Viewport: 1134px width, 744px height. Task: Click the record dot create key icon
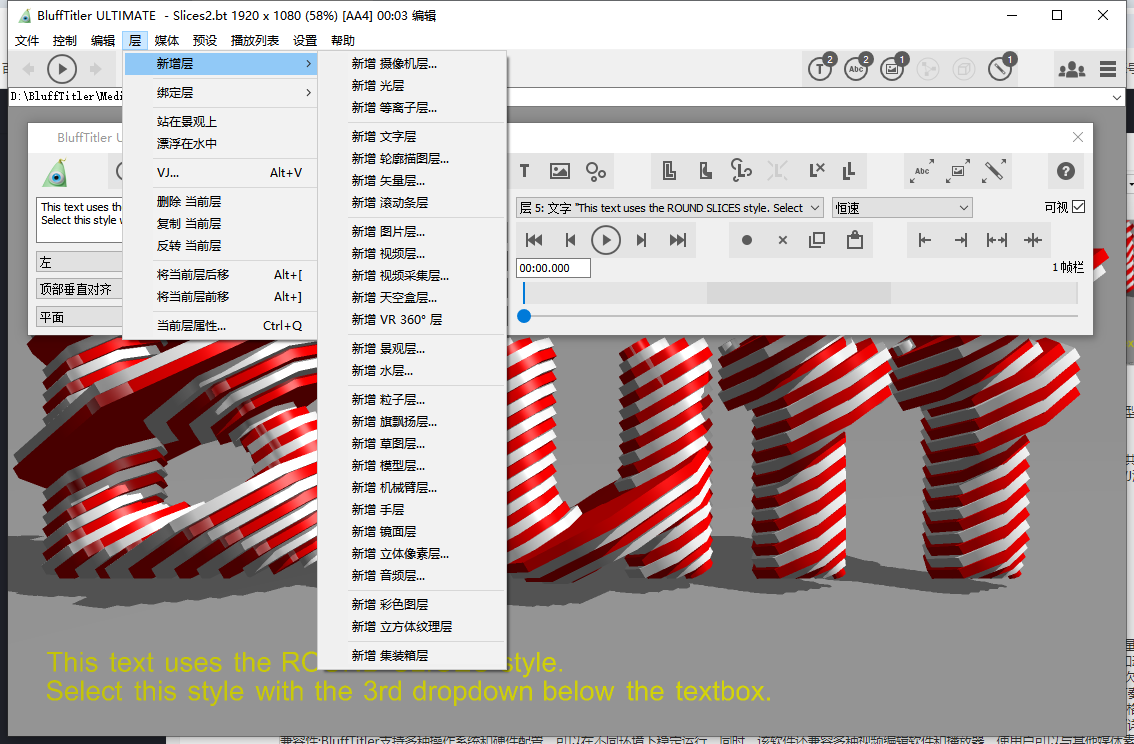747,240
